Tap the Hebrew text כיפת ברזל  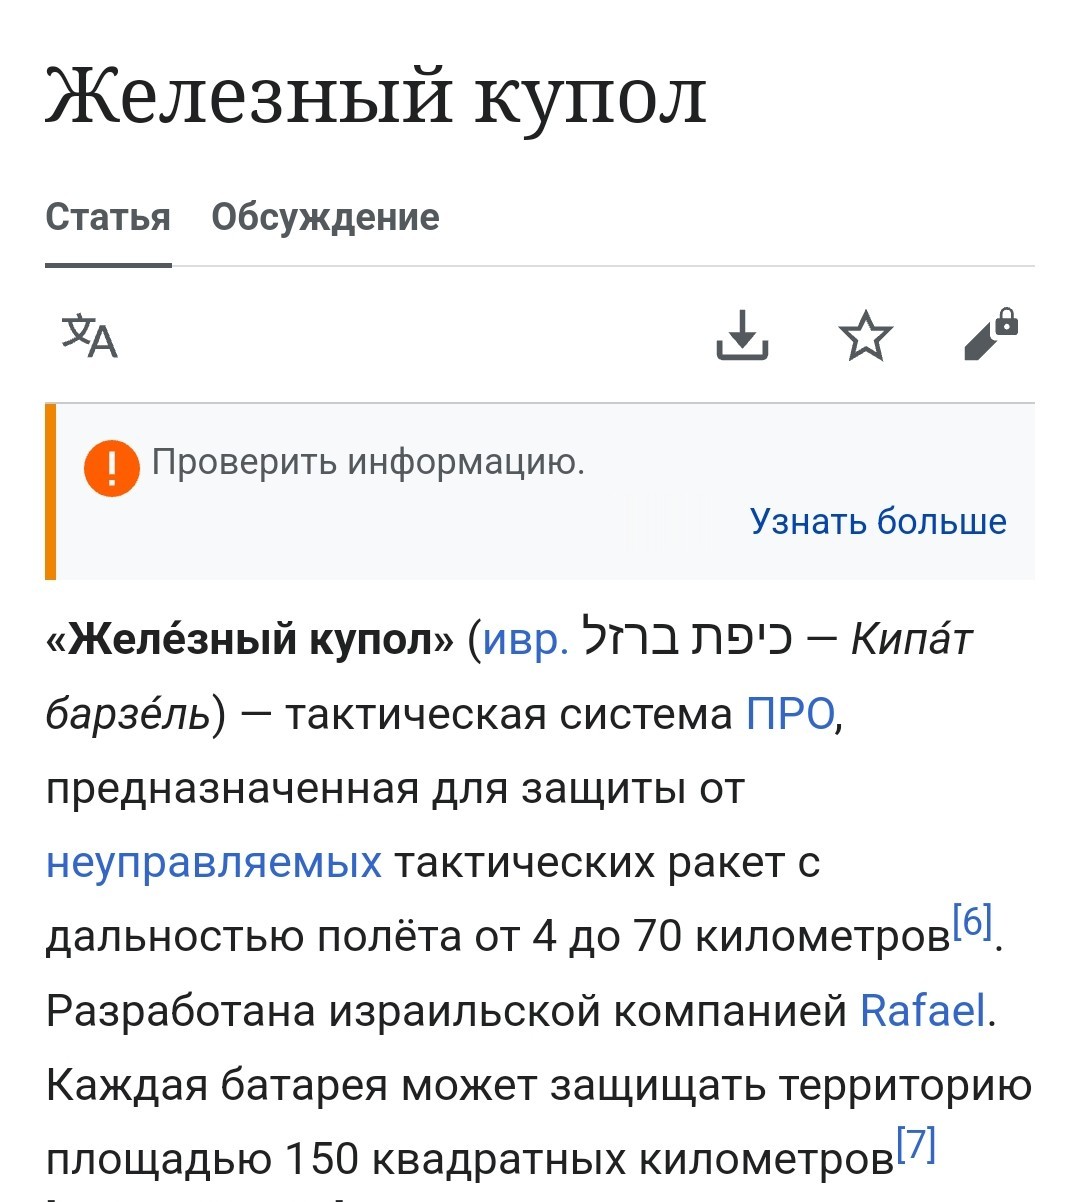tap(687, 638)
